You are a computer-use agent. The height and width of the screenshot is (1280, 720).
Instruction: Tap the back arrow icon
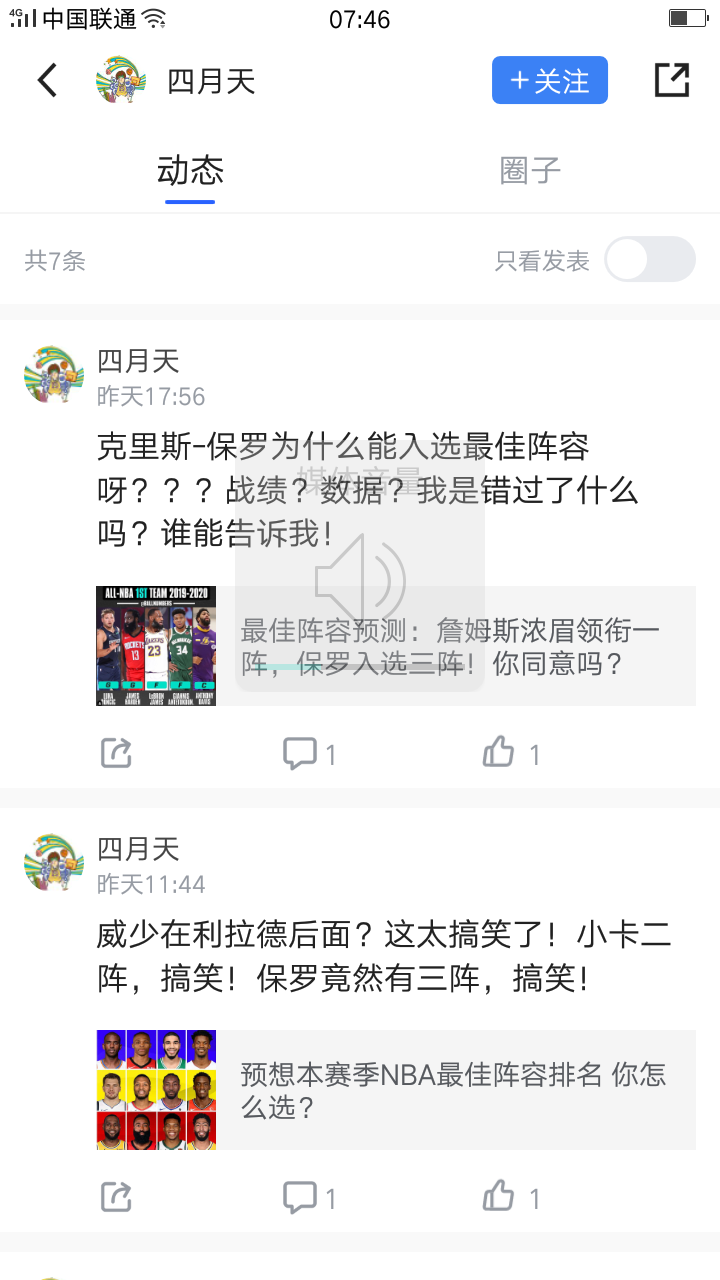tap(47, 80)
